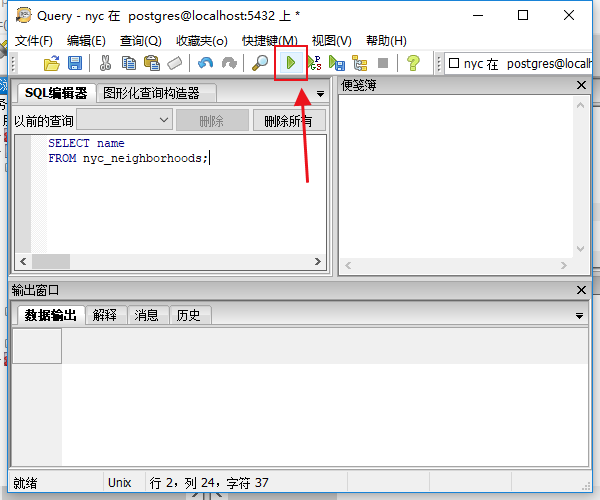Click the SQL editor left scroll arrow
The height and width of the screenshot is (500, 600).
23,262
